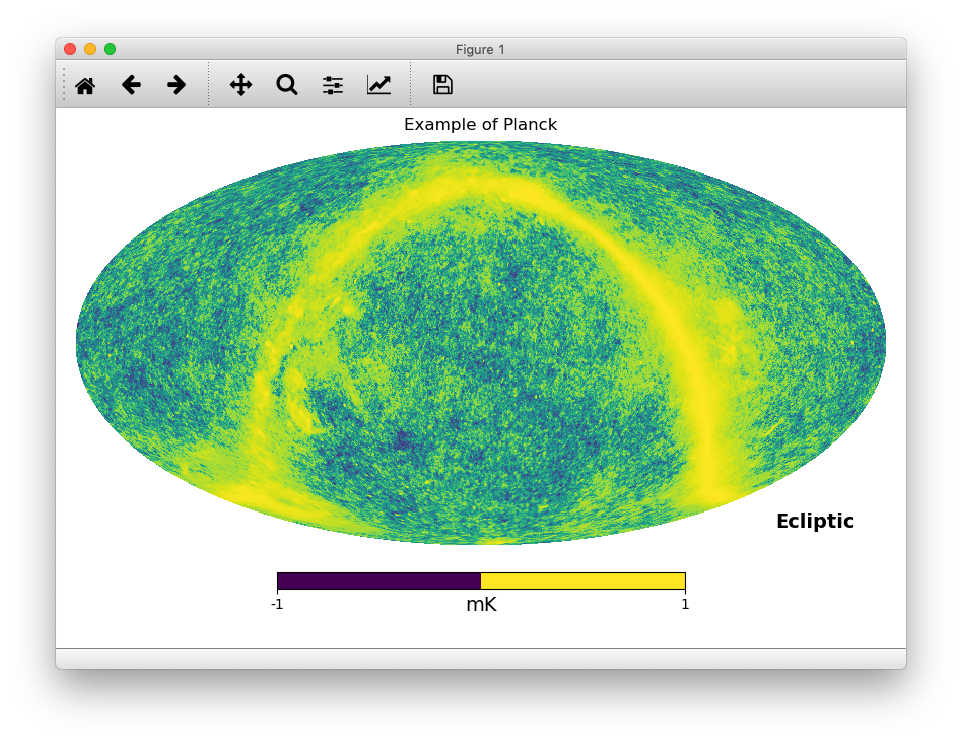
Task: Click the center of the sky map
Action: point(481,343)
